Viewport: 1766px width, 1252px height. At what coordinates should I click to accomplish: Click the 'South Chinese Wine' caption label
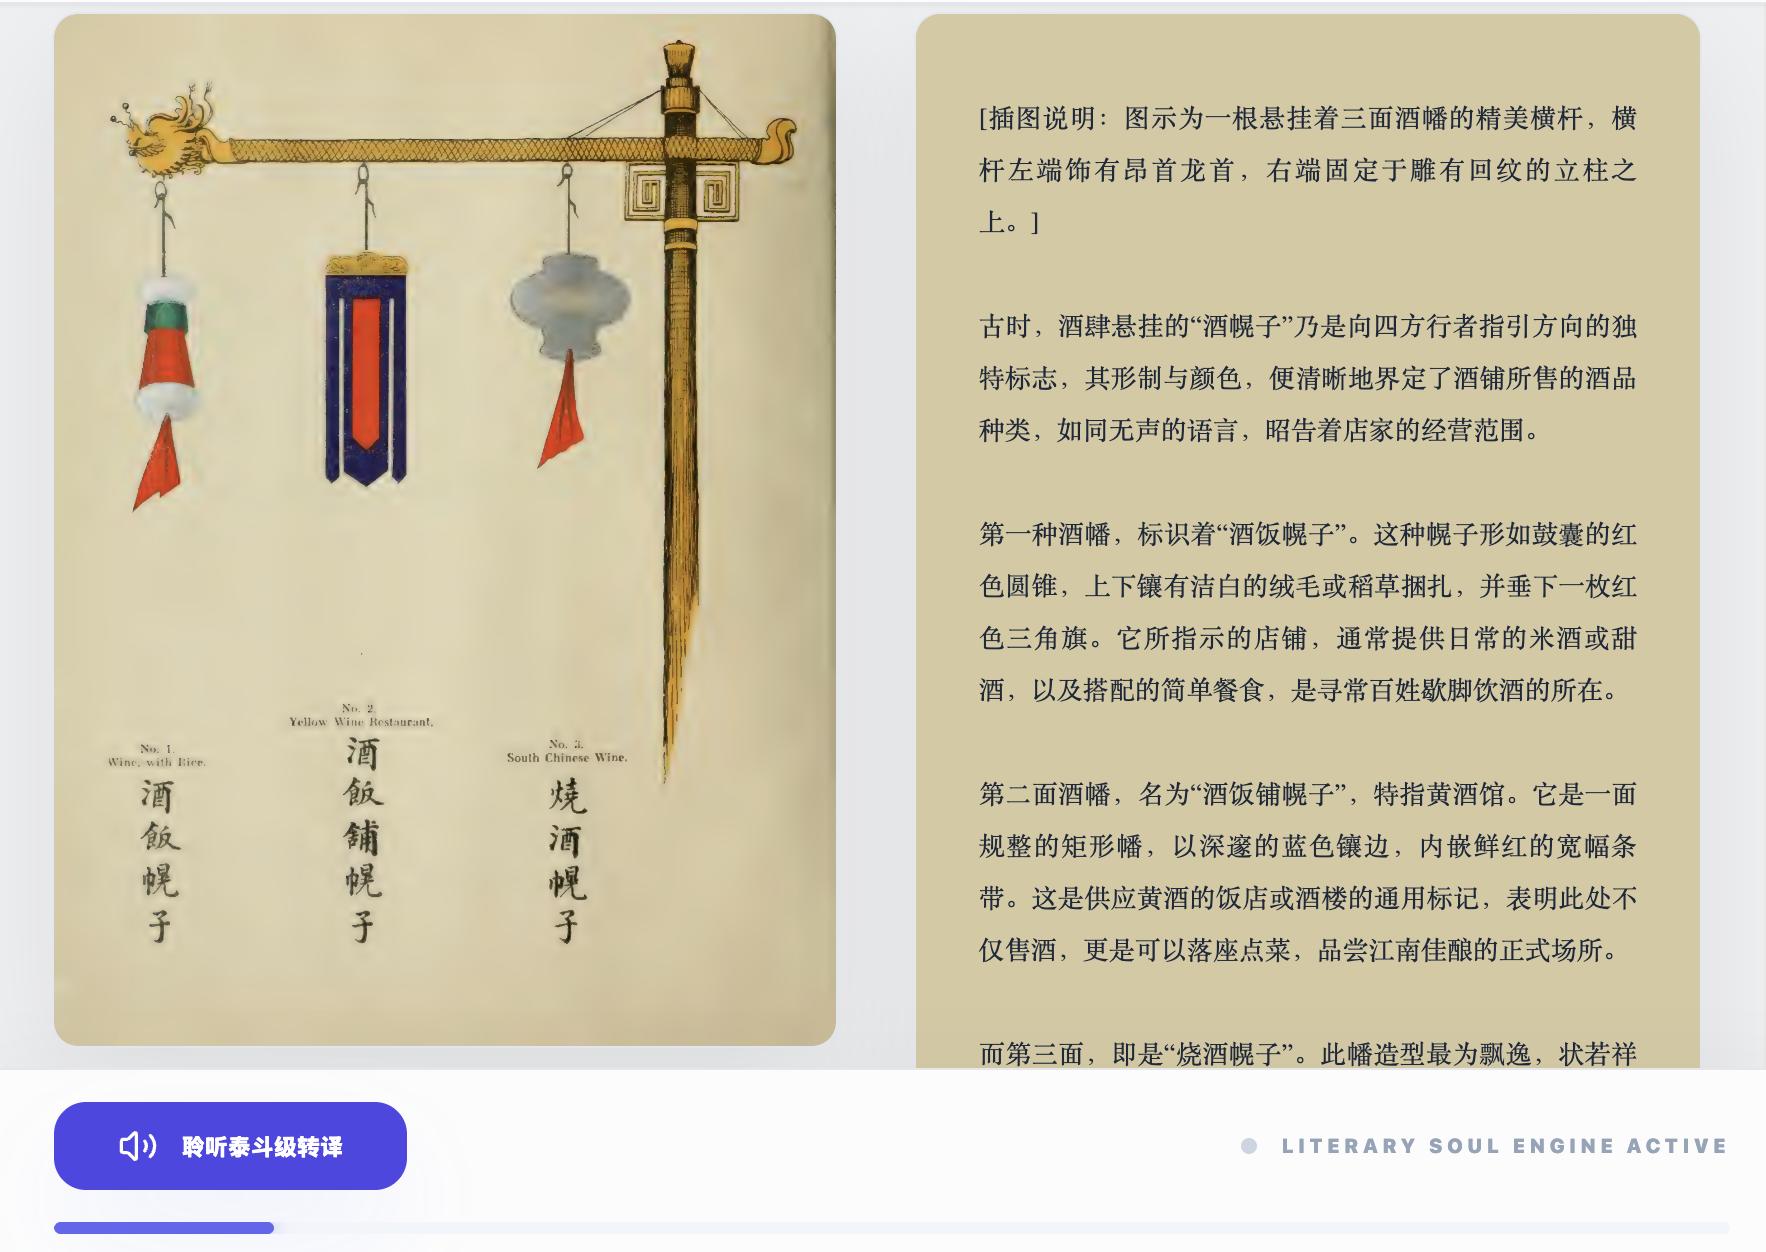click(567, 752)
